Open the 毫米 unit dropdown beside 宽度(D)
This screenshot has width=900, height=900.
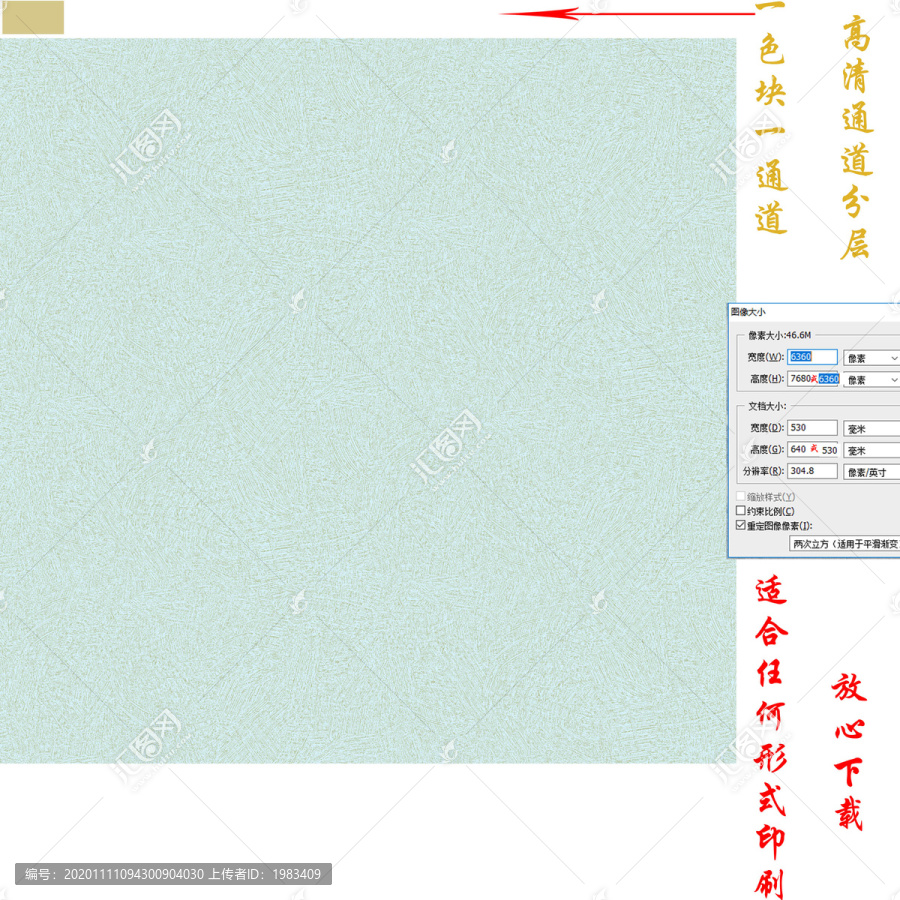(871, 429)
